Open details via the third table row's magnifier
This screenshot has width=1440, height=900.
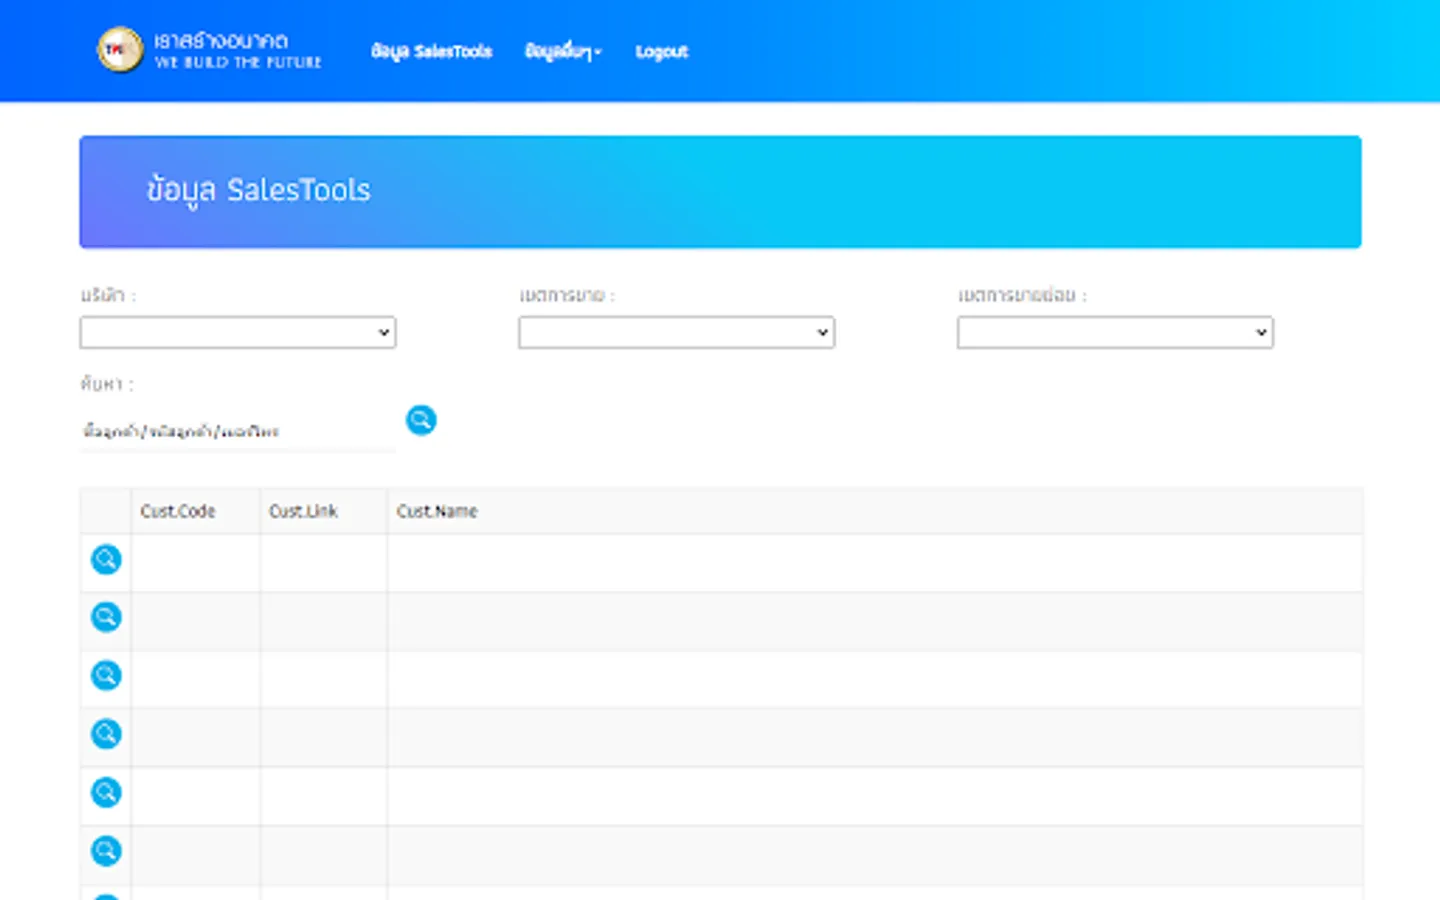click(x=106, y=675)
